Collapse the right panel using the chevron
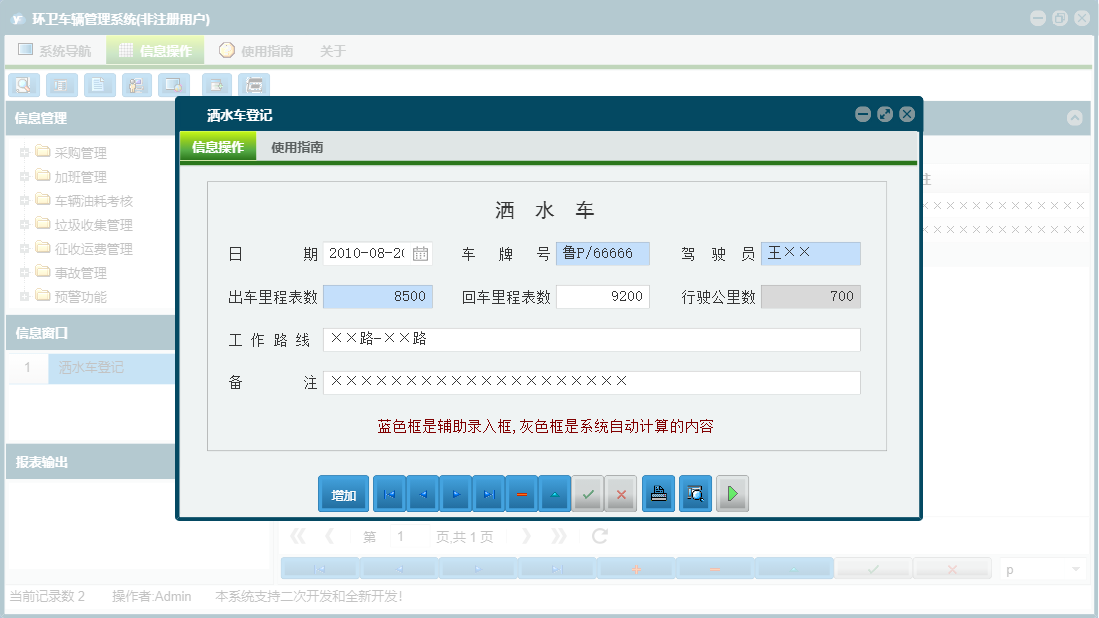 [x=1075, y=118]
